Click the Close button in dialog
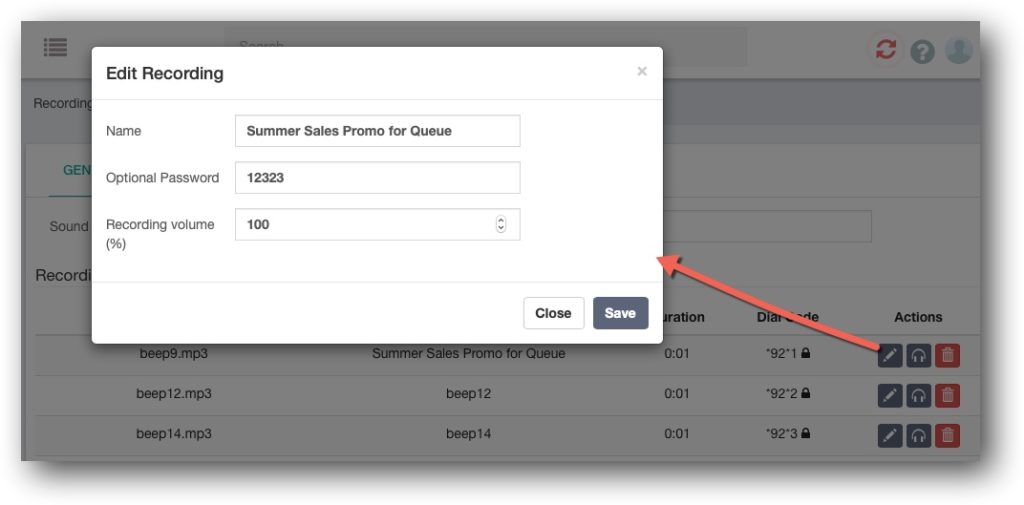1024x505 pixels. click(553, 313)
